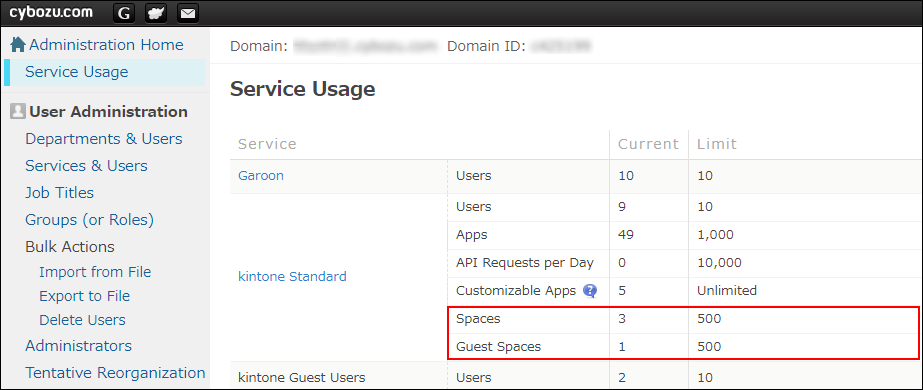
Task: Click the Unlimited limit value
Action: tap(726, 291)
